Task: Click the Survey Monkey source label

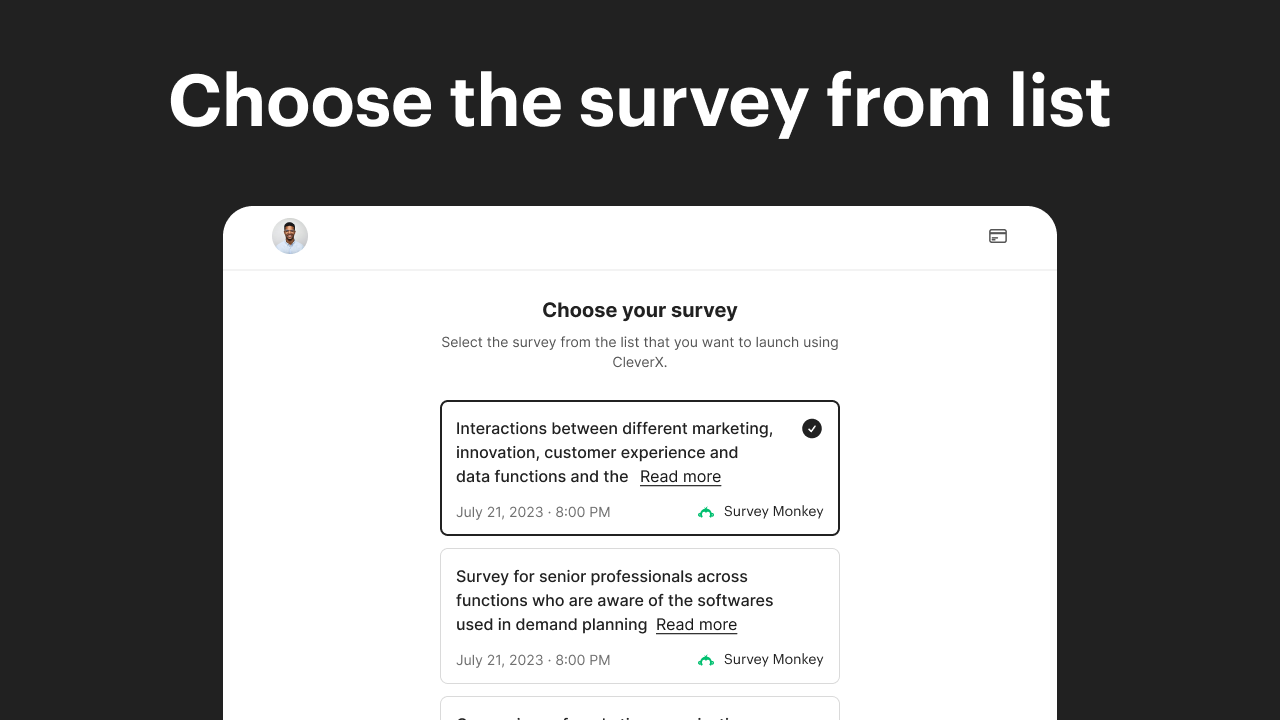Action: (773, 511)
